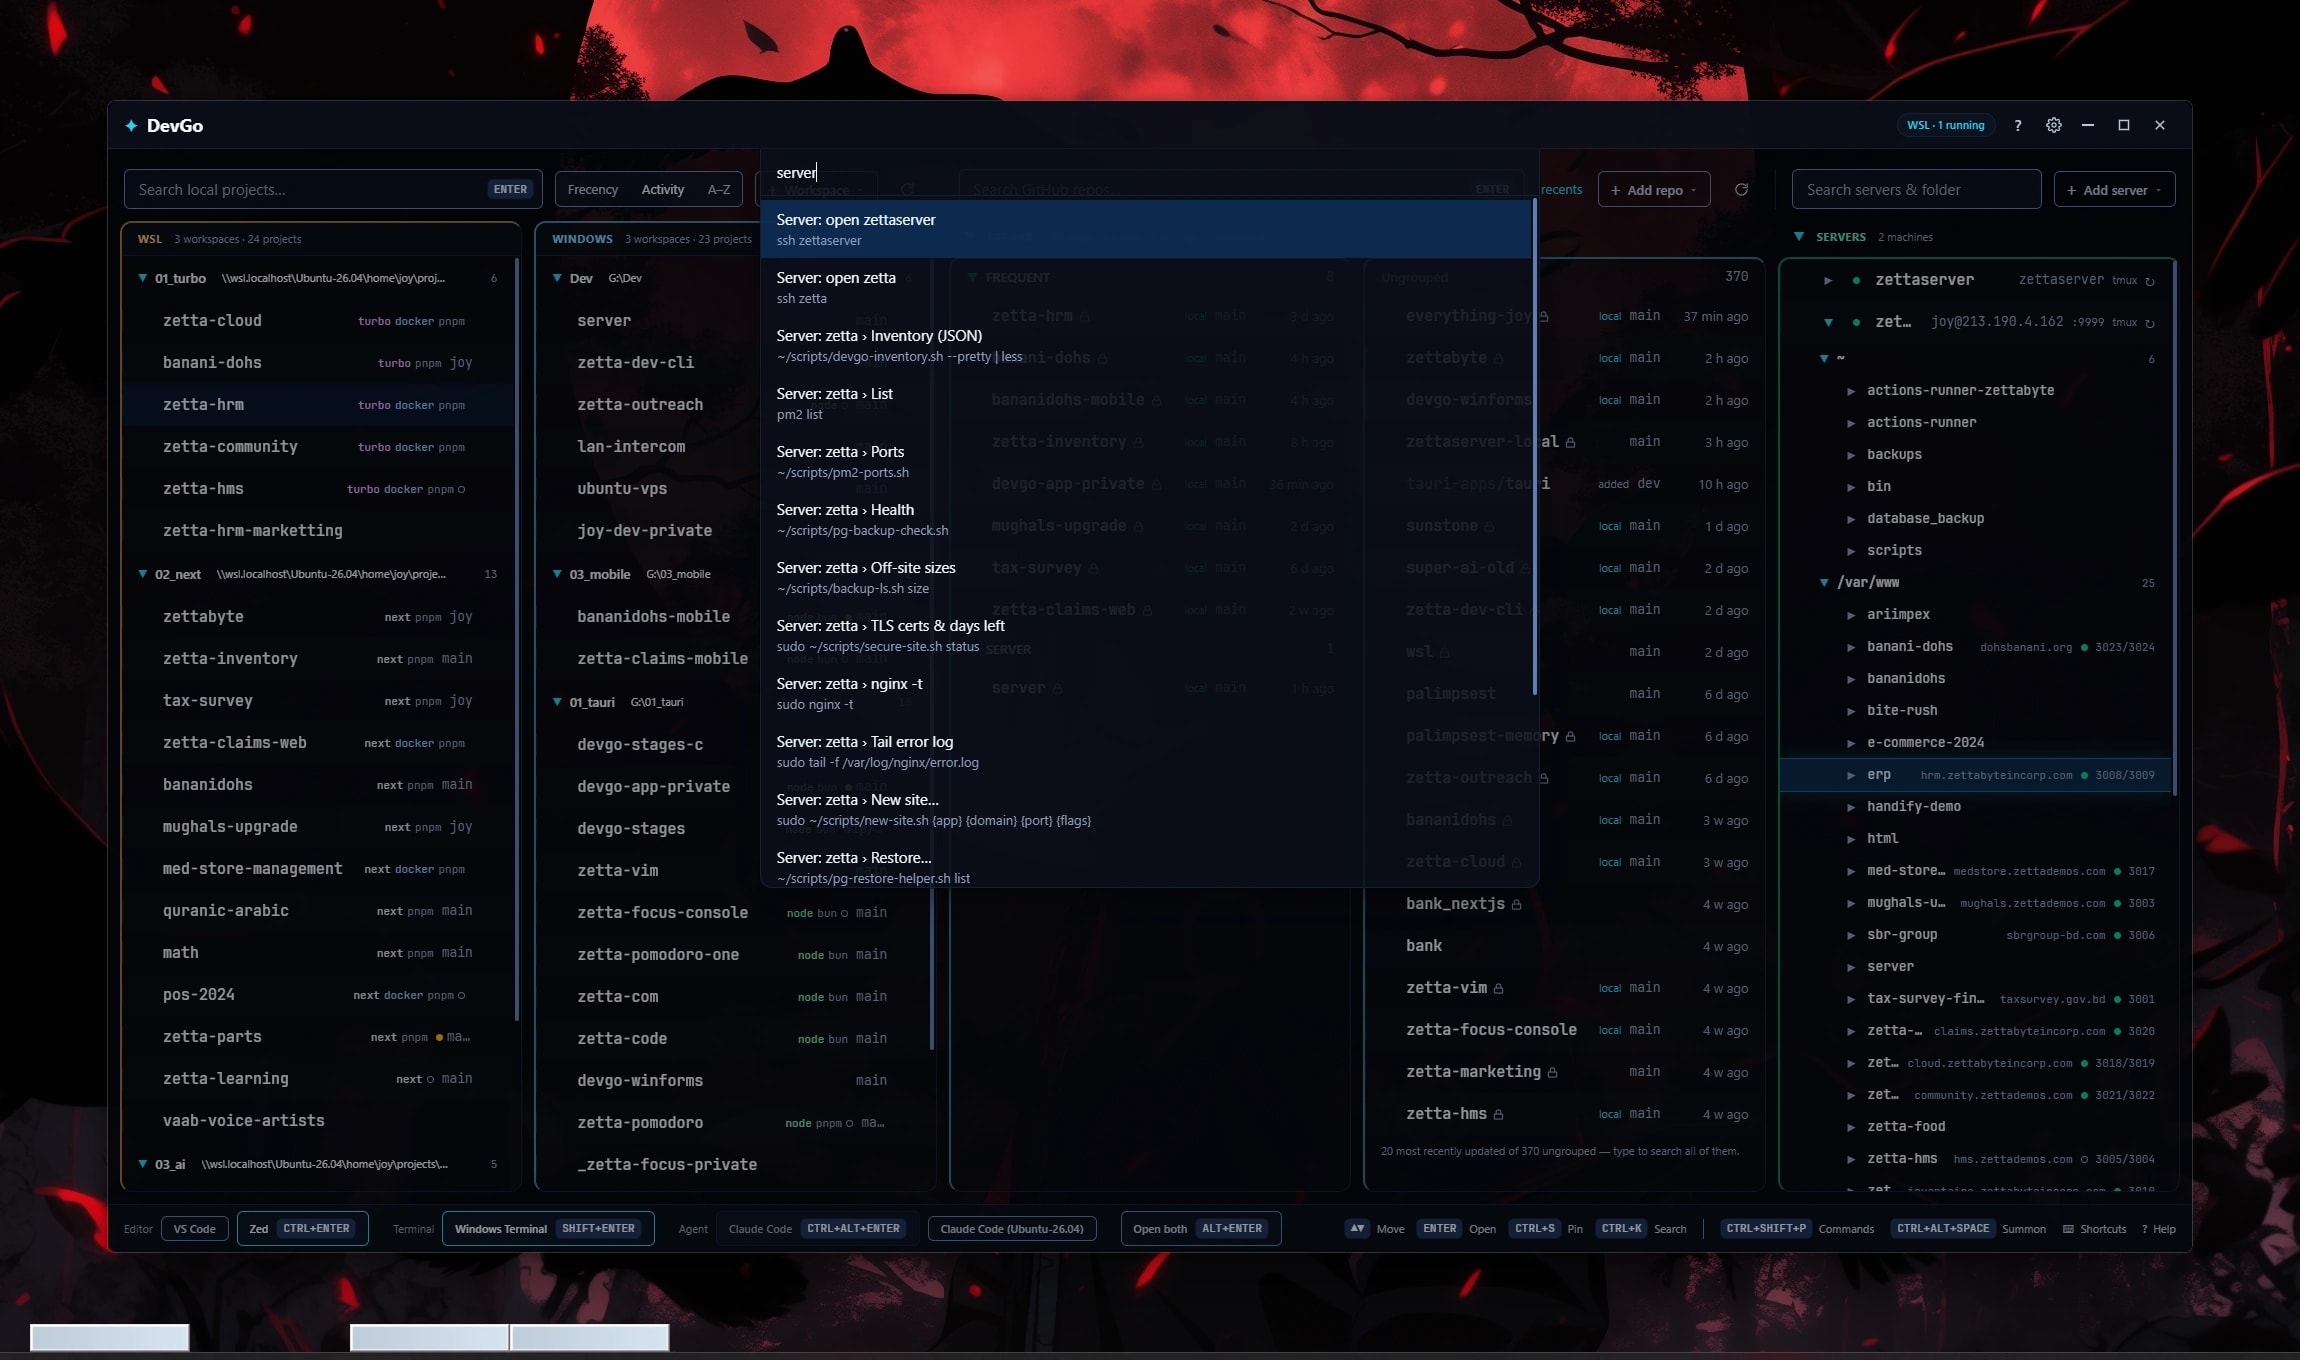Click the command palette scrollbar
The width and height of the screenshot is (2300, 1360).
1534,447
